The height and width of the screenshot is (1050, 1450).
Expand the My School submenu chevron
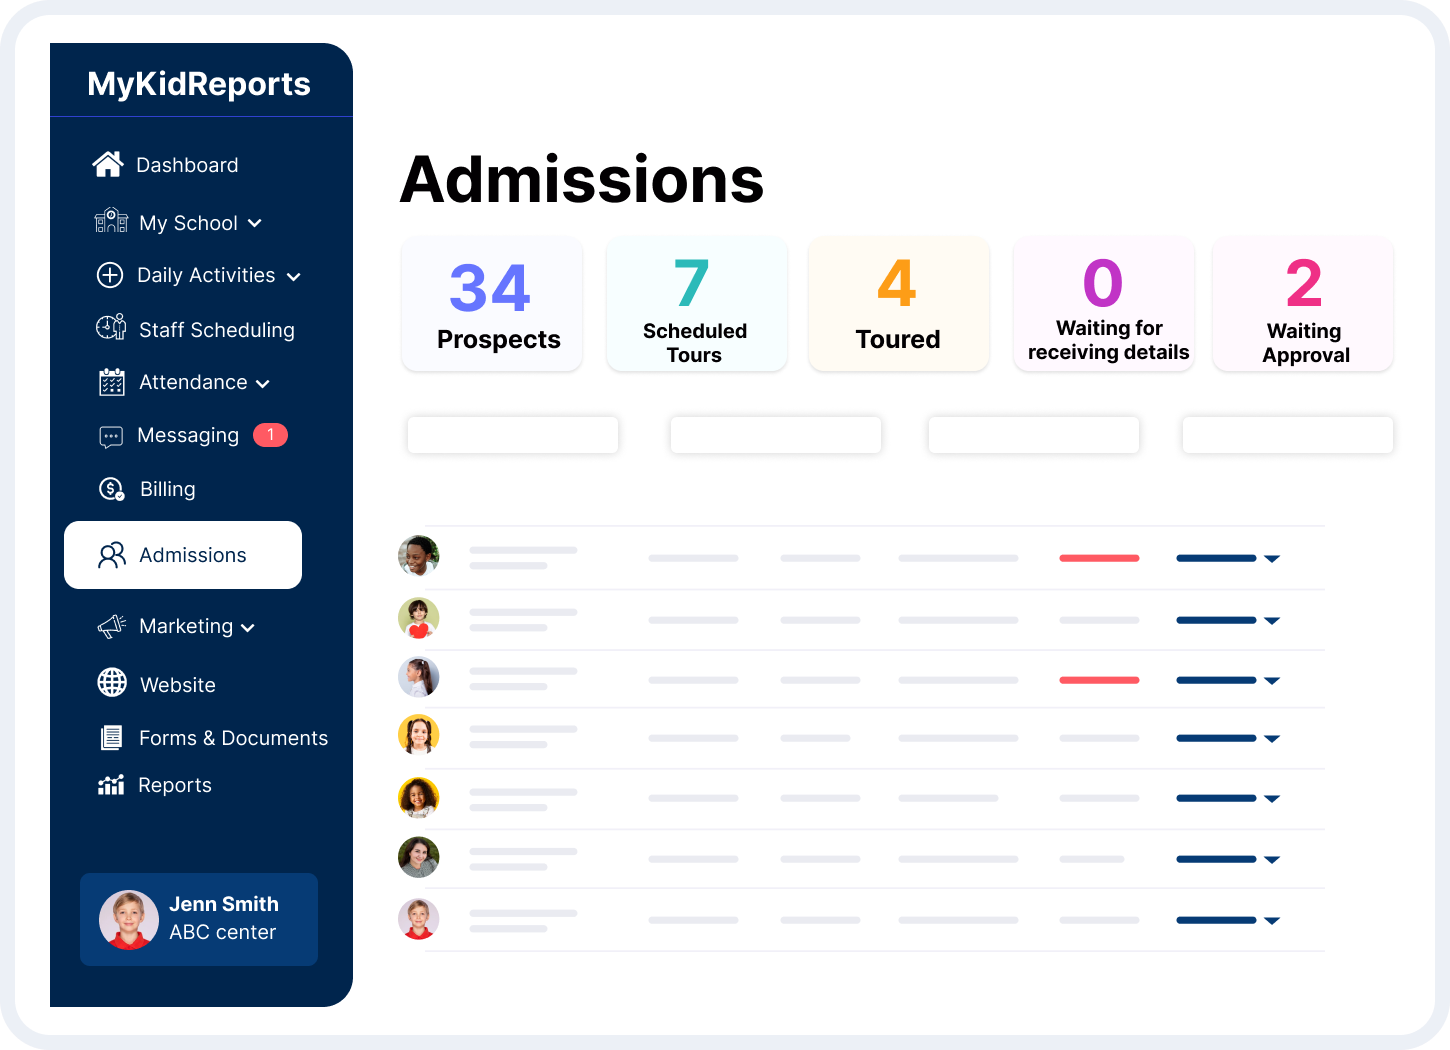coord(255,223)
